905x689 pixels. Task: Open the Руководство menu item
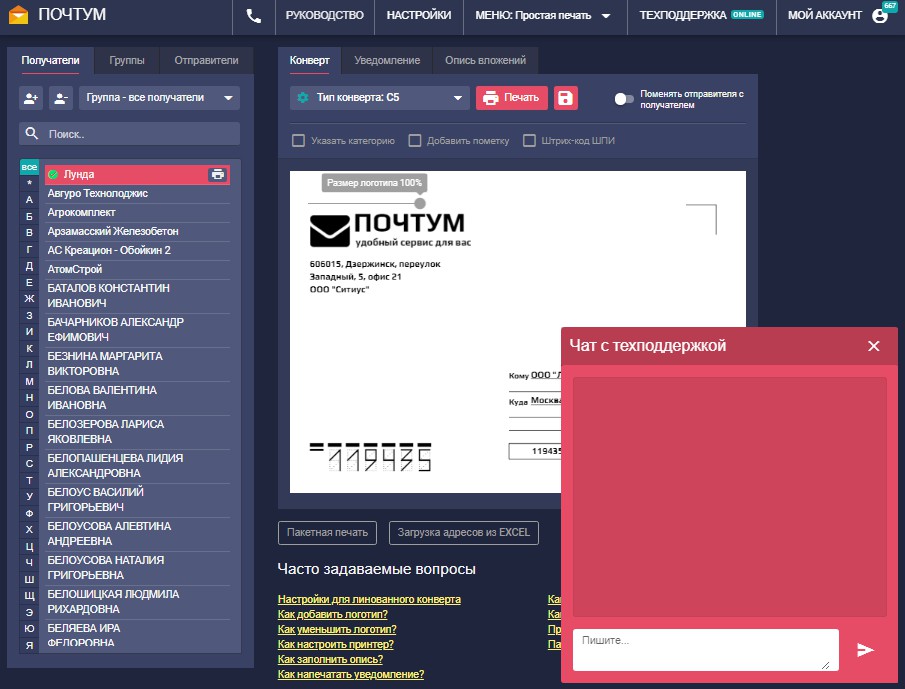pos(324,16)
